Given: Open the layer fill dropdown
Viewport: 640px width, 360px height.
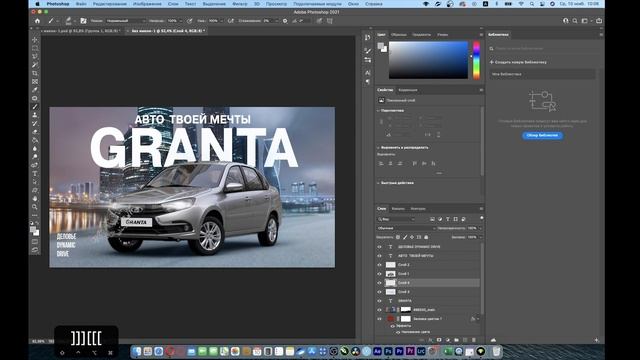Looking at the screenshot, I should coord(480,237).
